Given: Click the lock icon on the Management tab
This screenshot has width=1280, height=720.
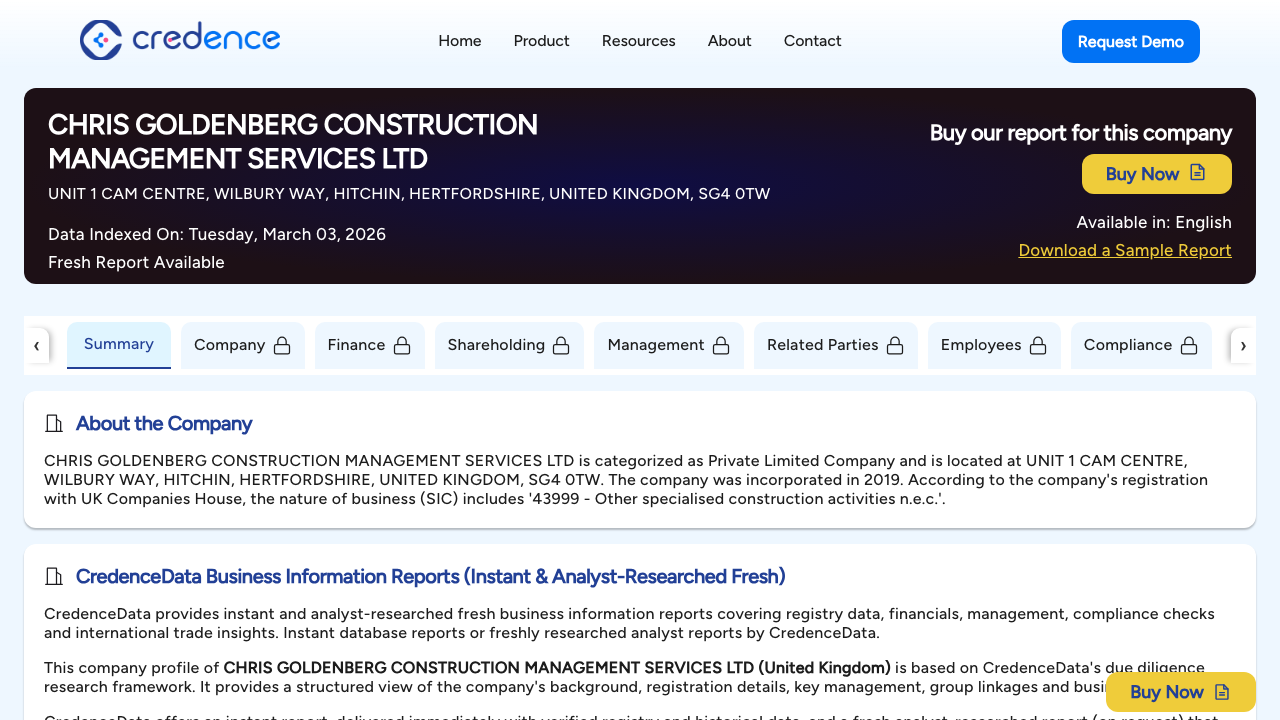Looking at the screenshot, I should coord(721,344).
